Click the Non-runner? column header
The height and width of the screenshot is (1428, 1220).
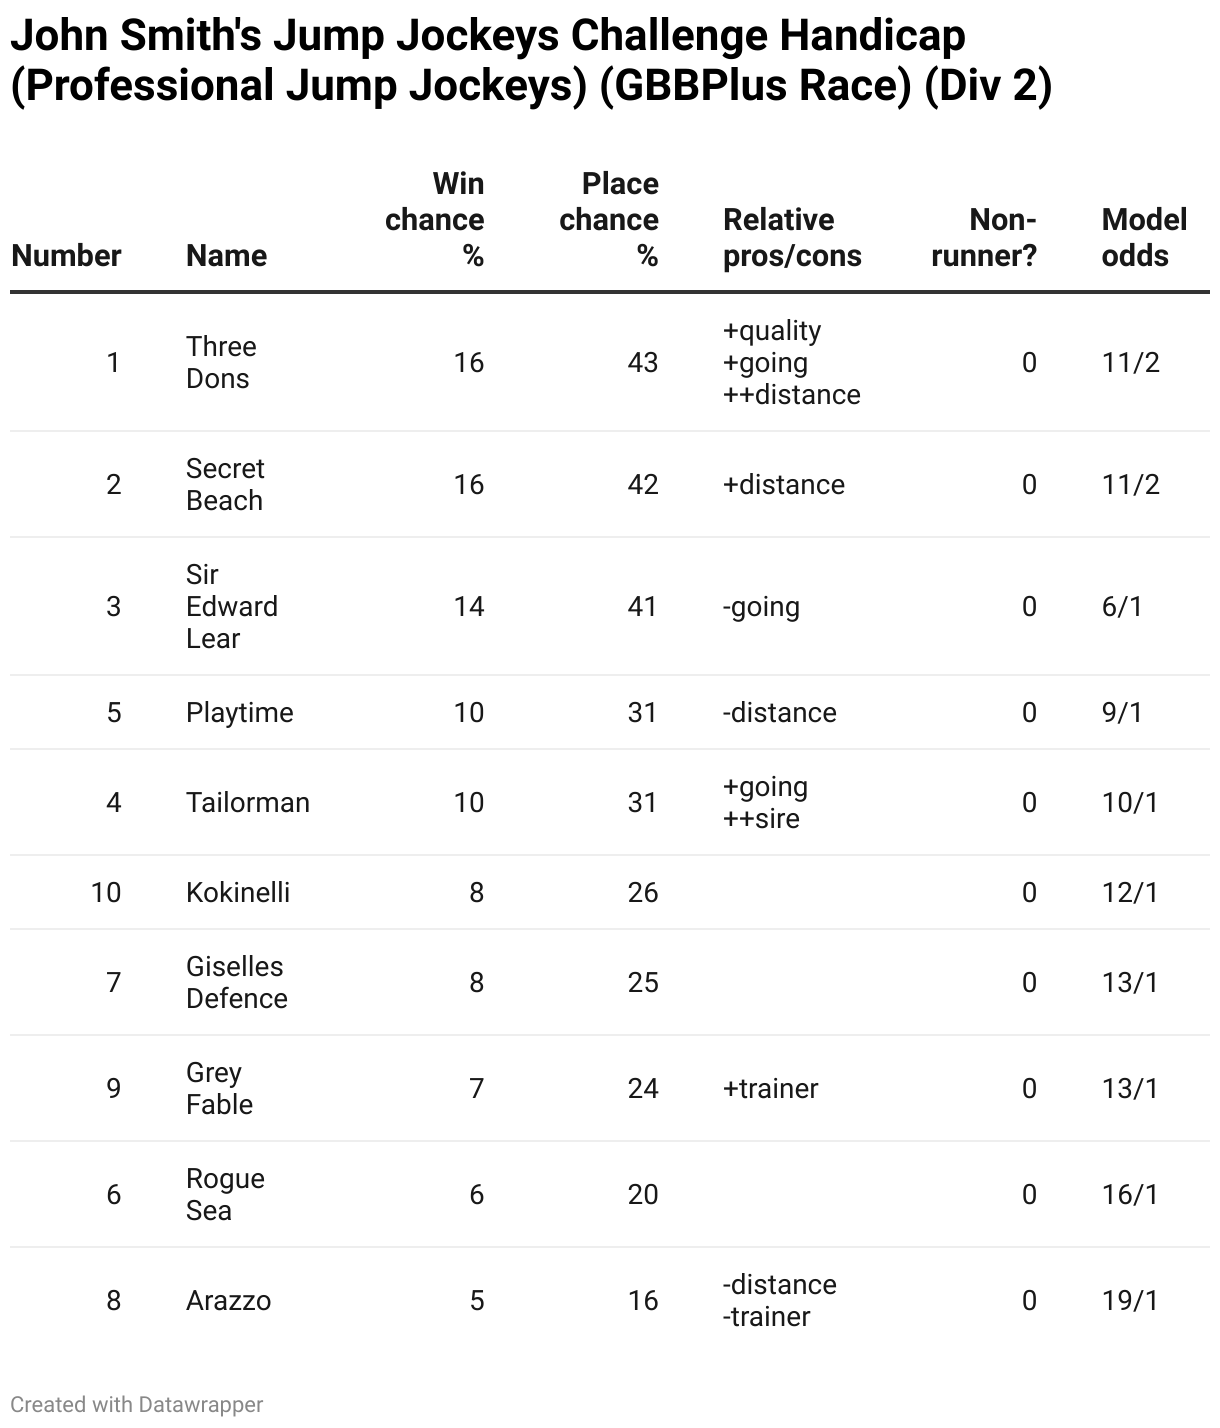984,238
